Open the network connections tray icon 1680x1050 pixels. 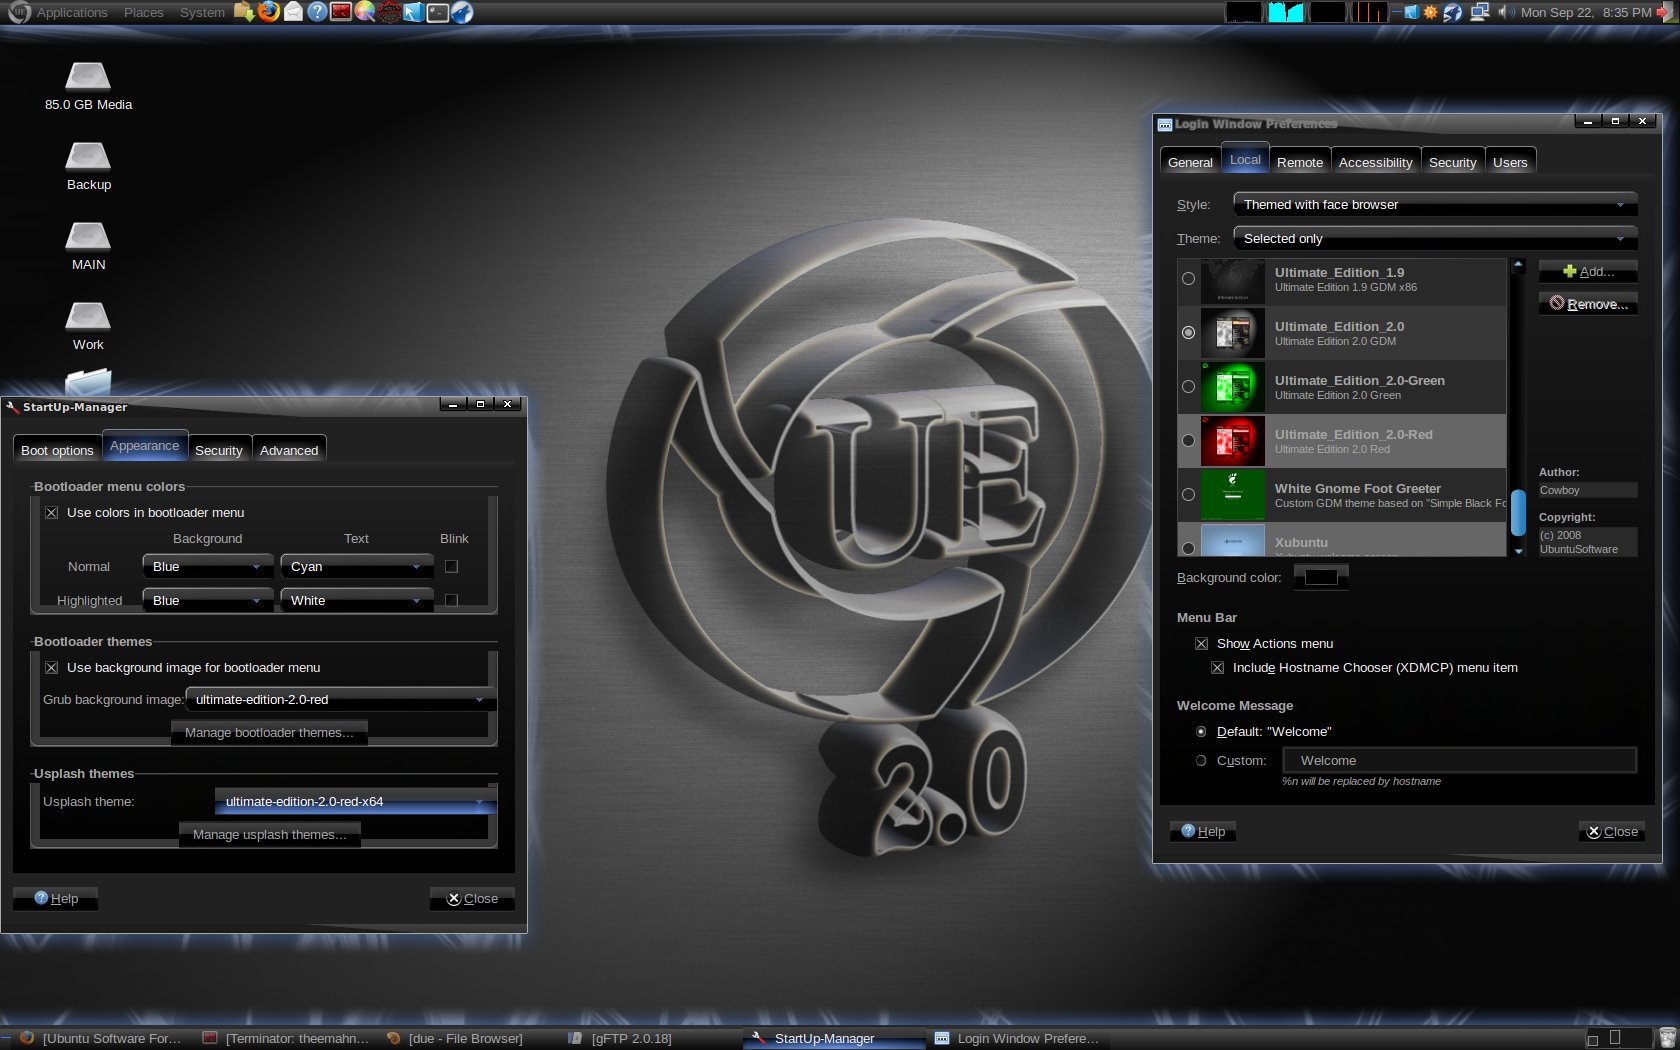(x=1480, y=12)
